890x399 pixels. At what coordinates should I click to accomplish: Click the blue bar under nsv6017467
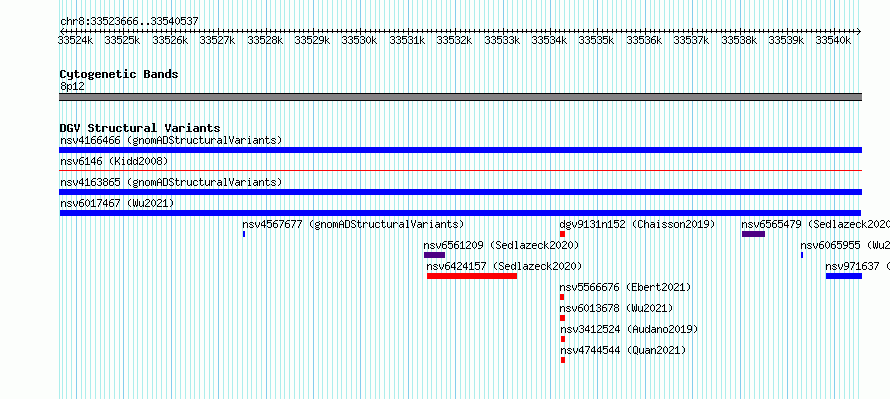460,213
